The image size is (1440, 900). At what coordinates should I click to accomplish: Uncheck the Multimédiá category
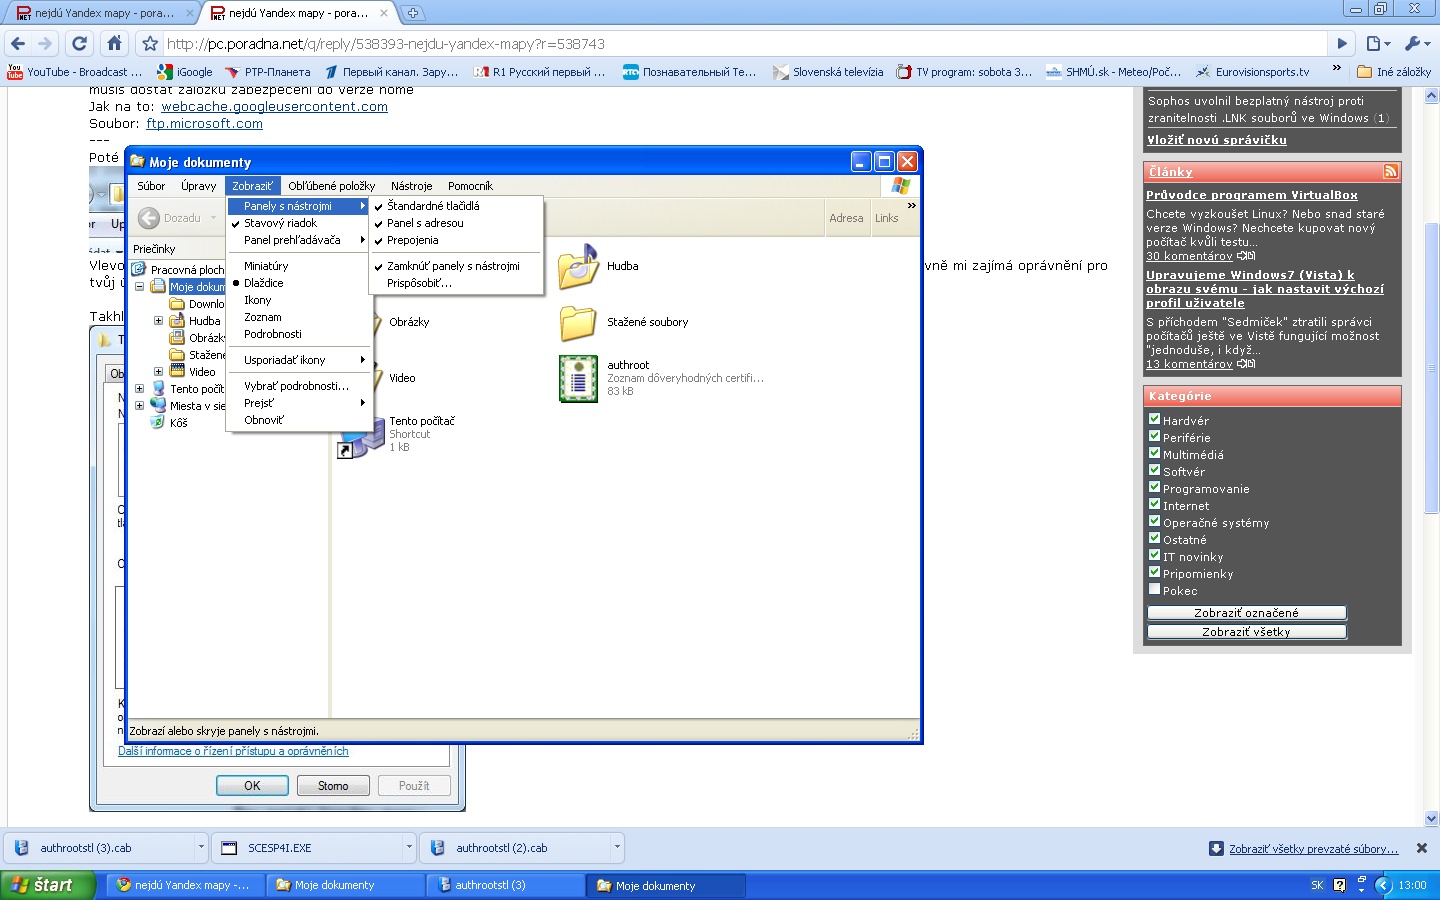(1154, 454)
